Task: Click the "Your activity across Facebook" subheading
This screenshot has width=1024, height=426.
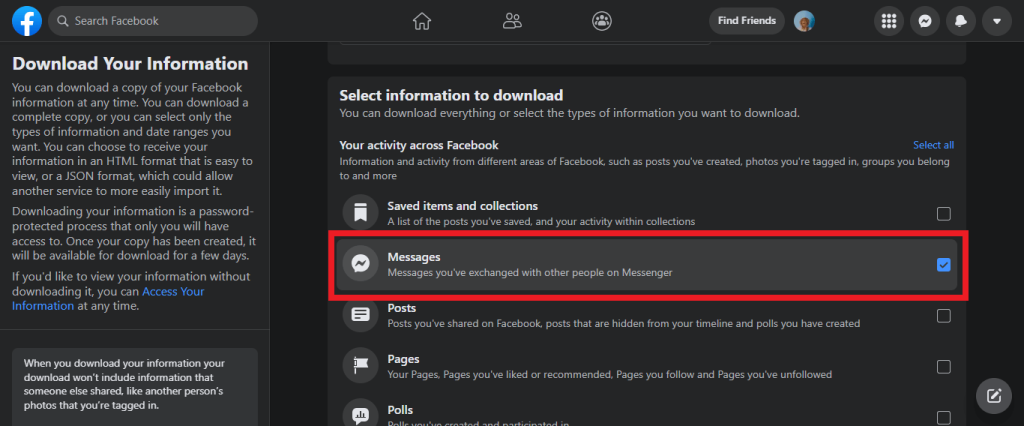Action: pos(419,145)
